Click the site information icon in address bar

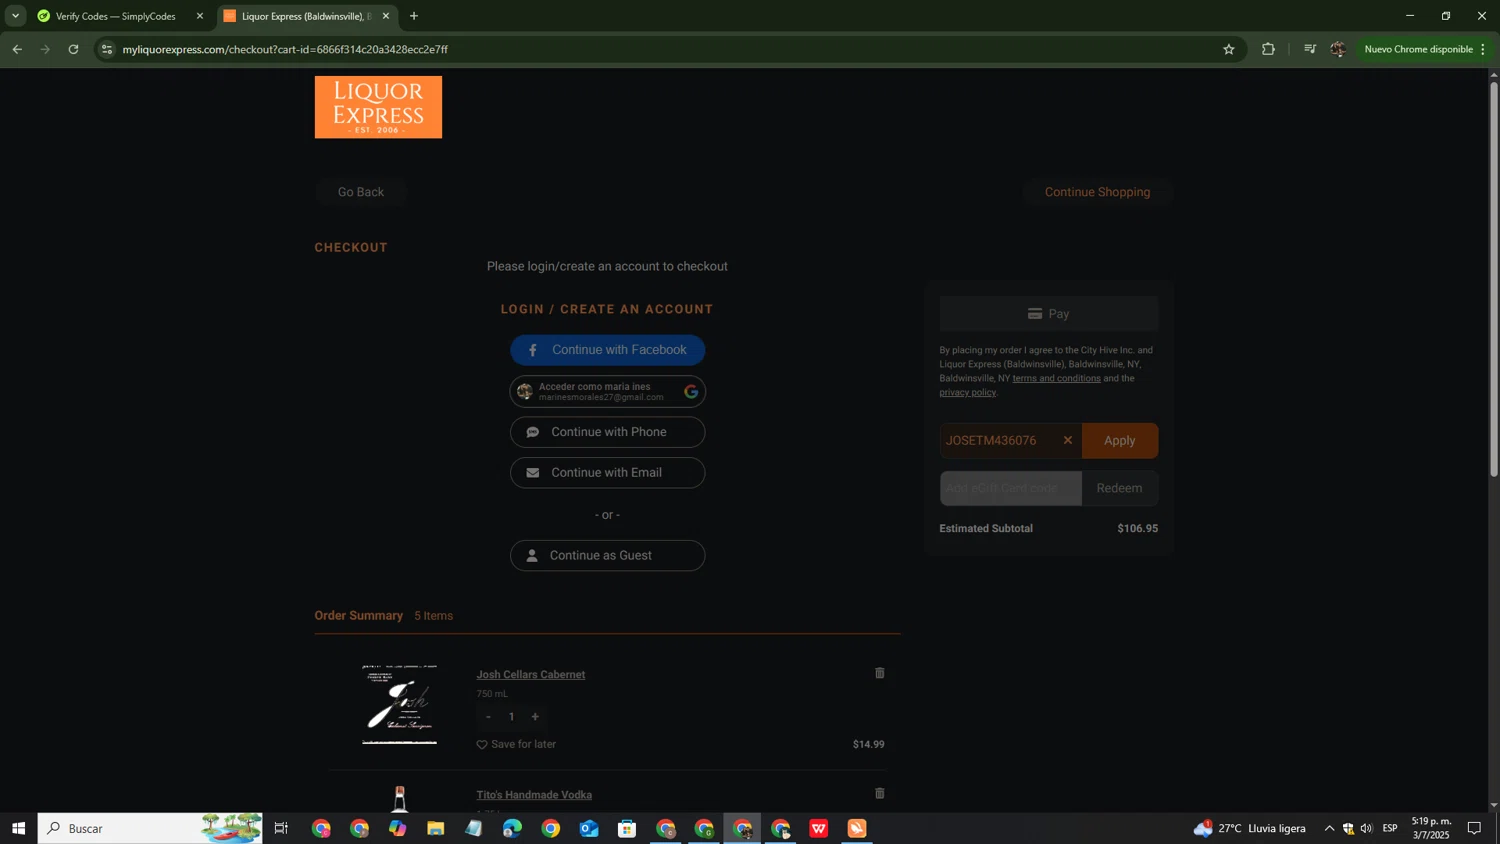click(107, 49)
